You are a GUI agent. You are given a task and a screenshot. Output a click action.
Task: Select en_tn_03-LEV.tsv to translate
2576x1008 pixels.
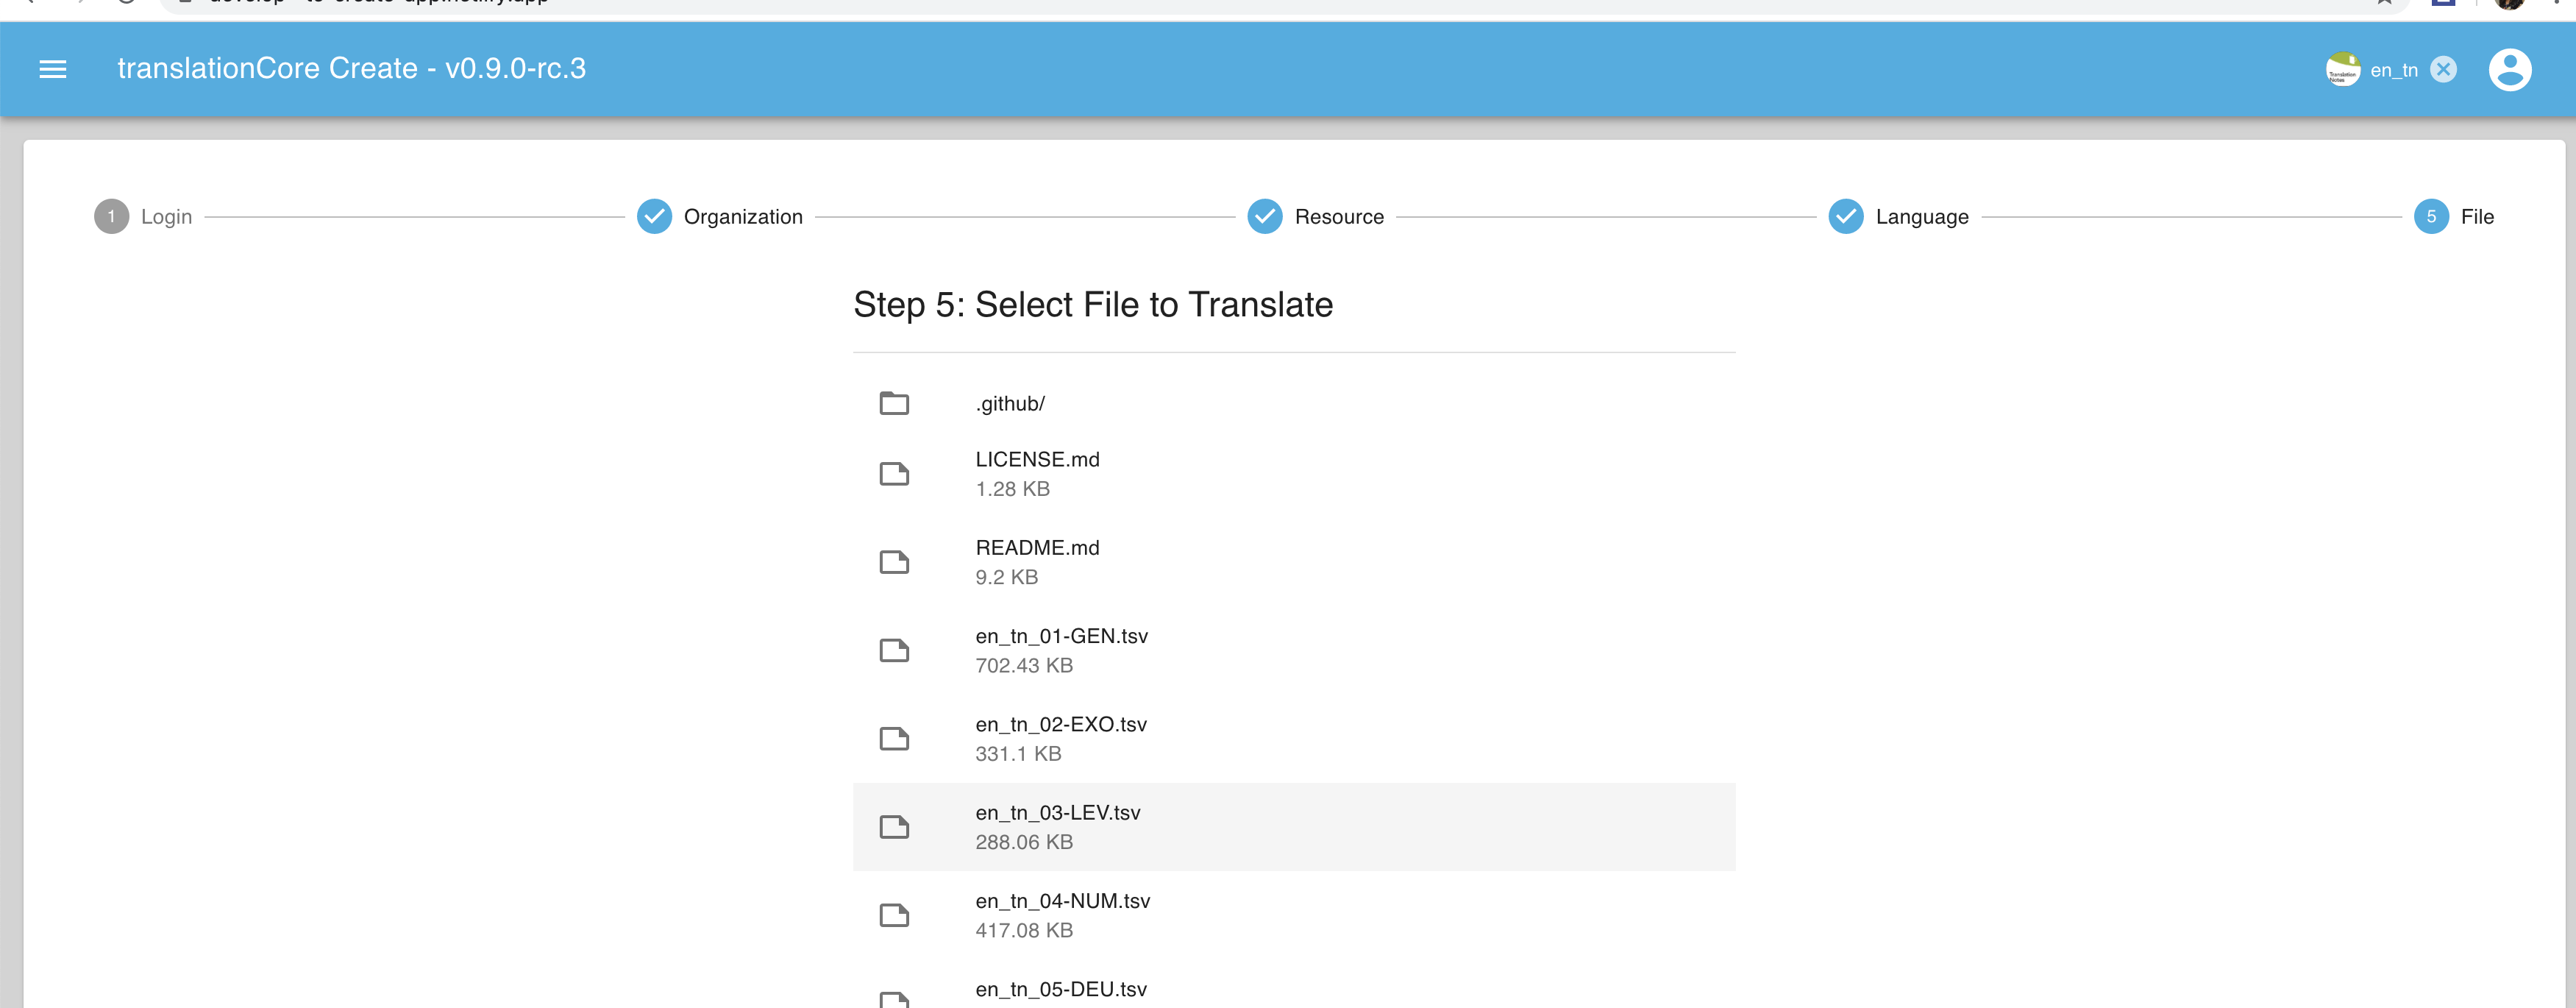pos(1058,813)
